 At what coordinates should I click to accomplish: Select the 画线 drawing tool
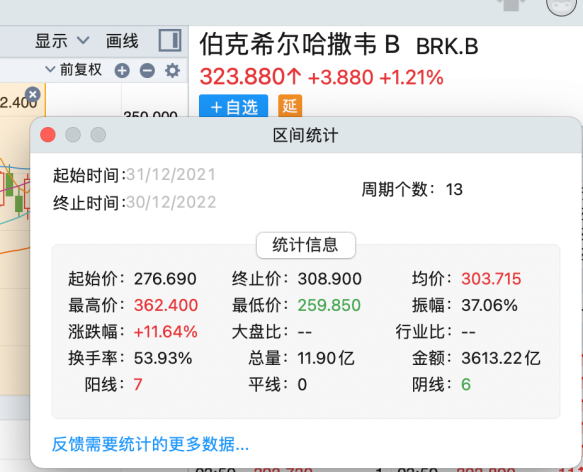pyautogui.click(x=122, y=41)
